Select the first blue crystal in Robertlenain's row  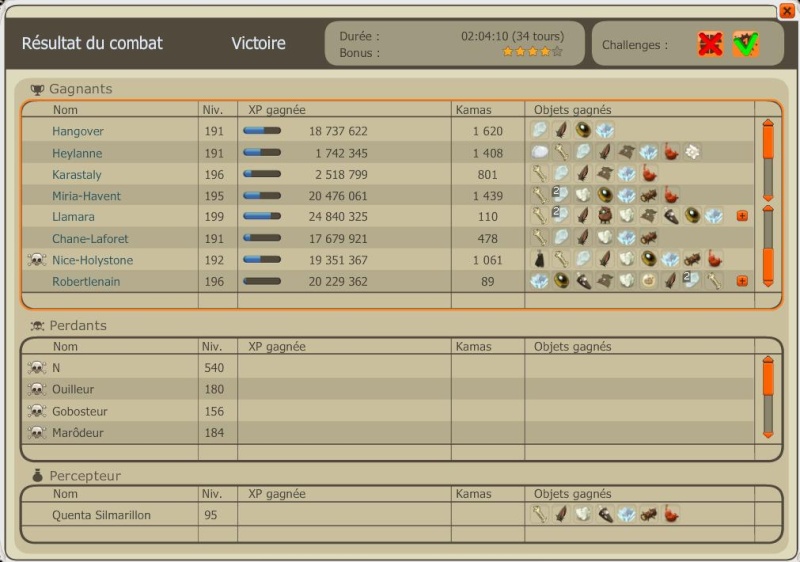(539, 280)
